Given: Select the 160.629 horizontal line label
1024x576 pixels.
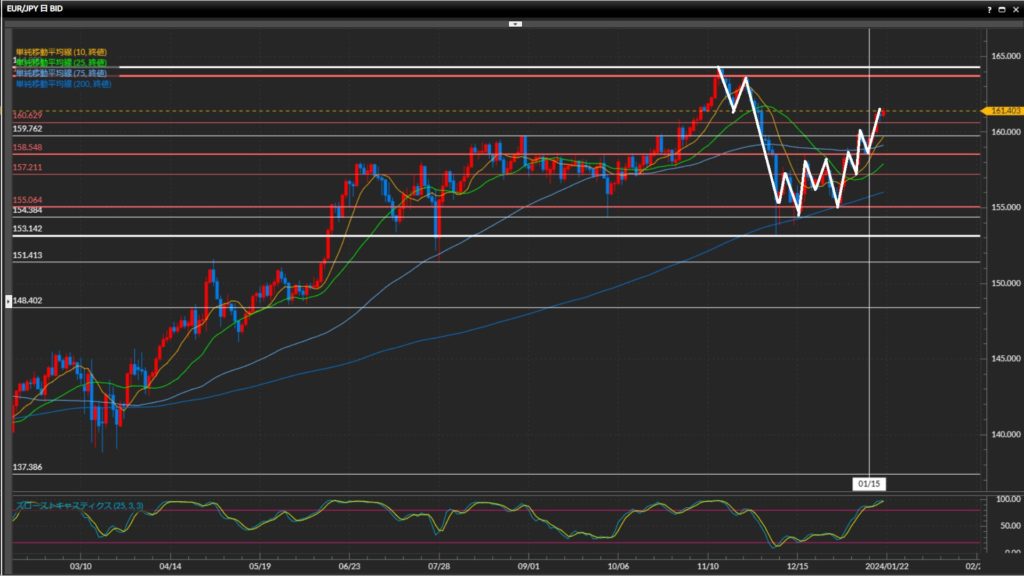Looking at the screenshot, I should point(27,116).
